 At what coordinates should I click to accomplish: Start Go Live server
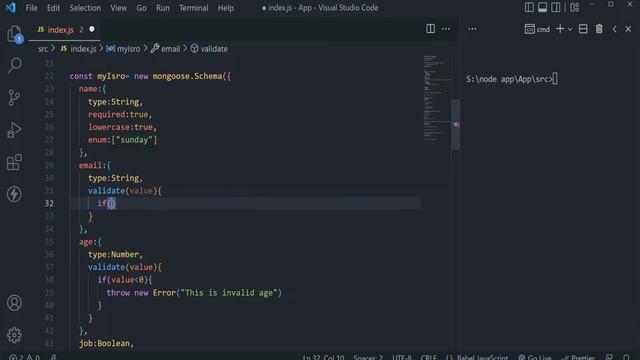pyautogui.click(x=535, y=357)
